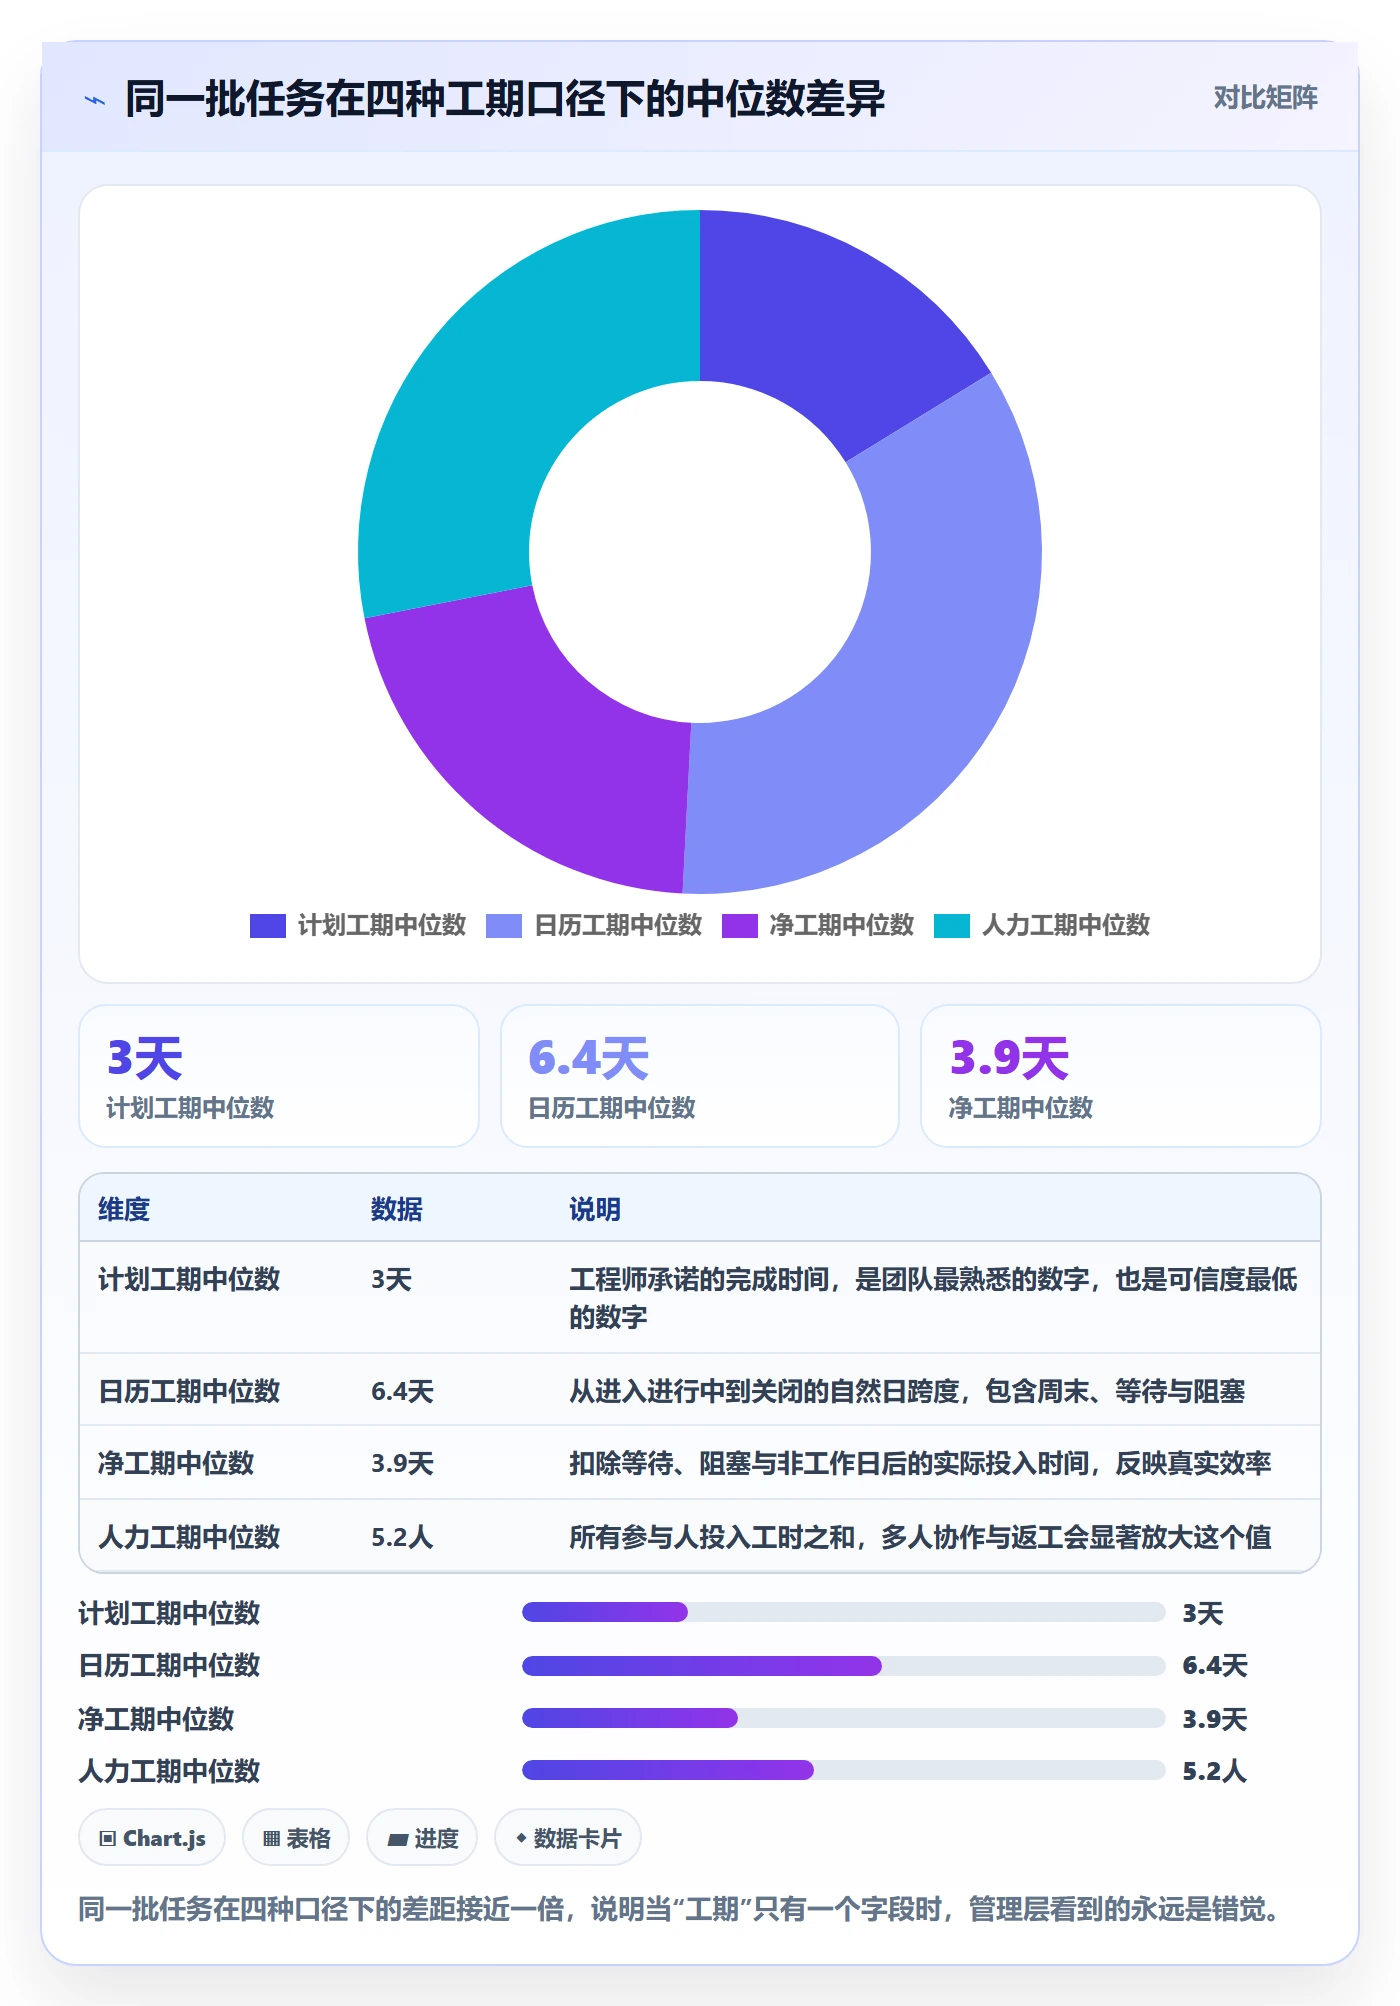1400x2006 pixels.
Task: Click the 5.2人 value in table
Action: coord(402,1537)
